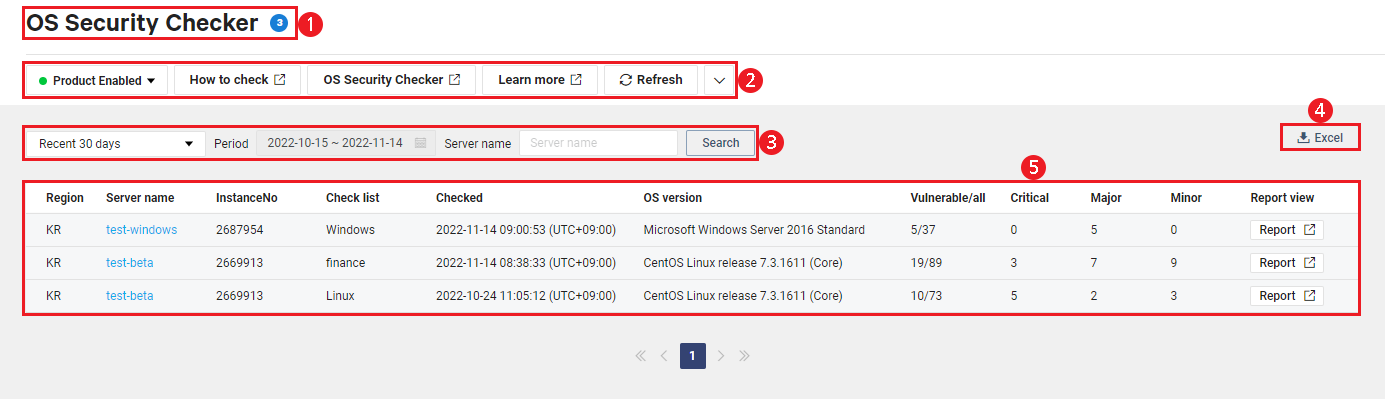The image size is (1385, 399).
Task: Click the Search button
Action: click(x=720, y=143)
